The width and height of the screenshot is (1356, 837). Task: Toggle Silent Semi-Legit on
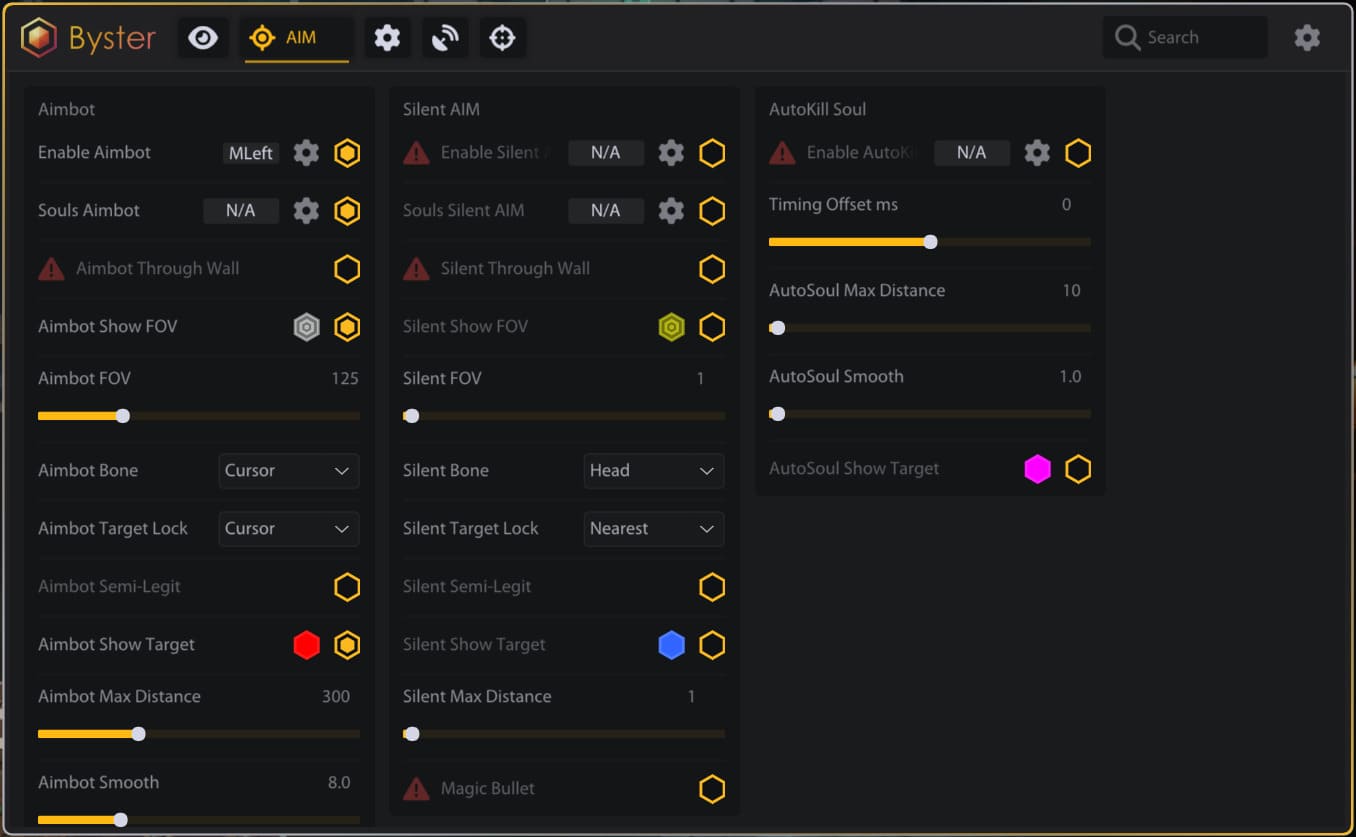(x=712, y=587)
